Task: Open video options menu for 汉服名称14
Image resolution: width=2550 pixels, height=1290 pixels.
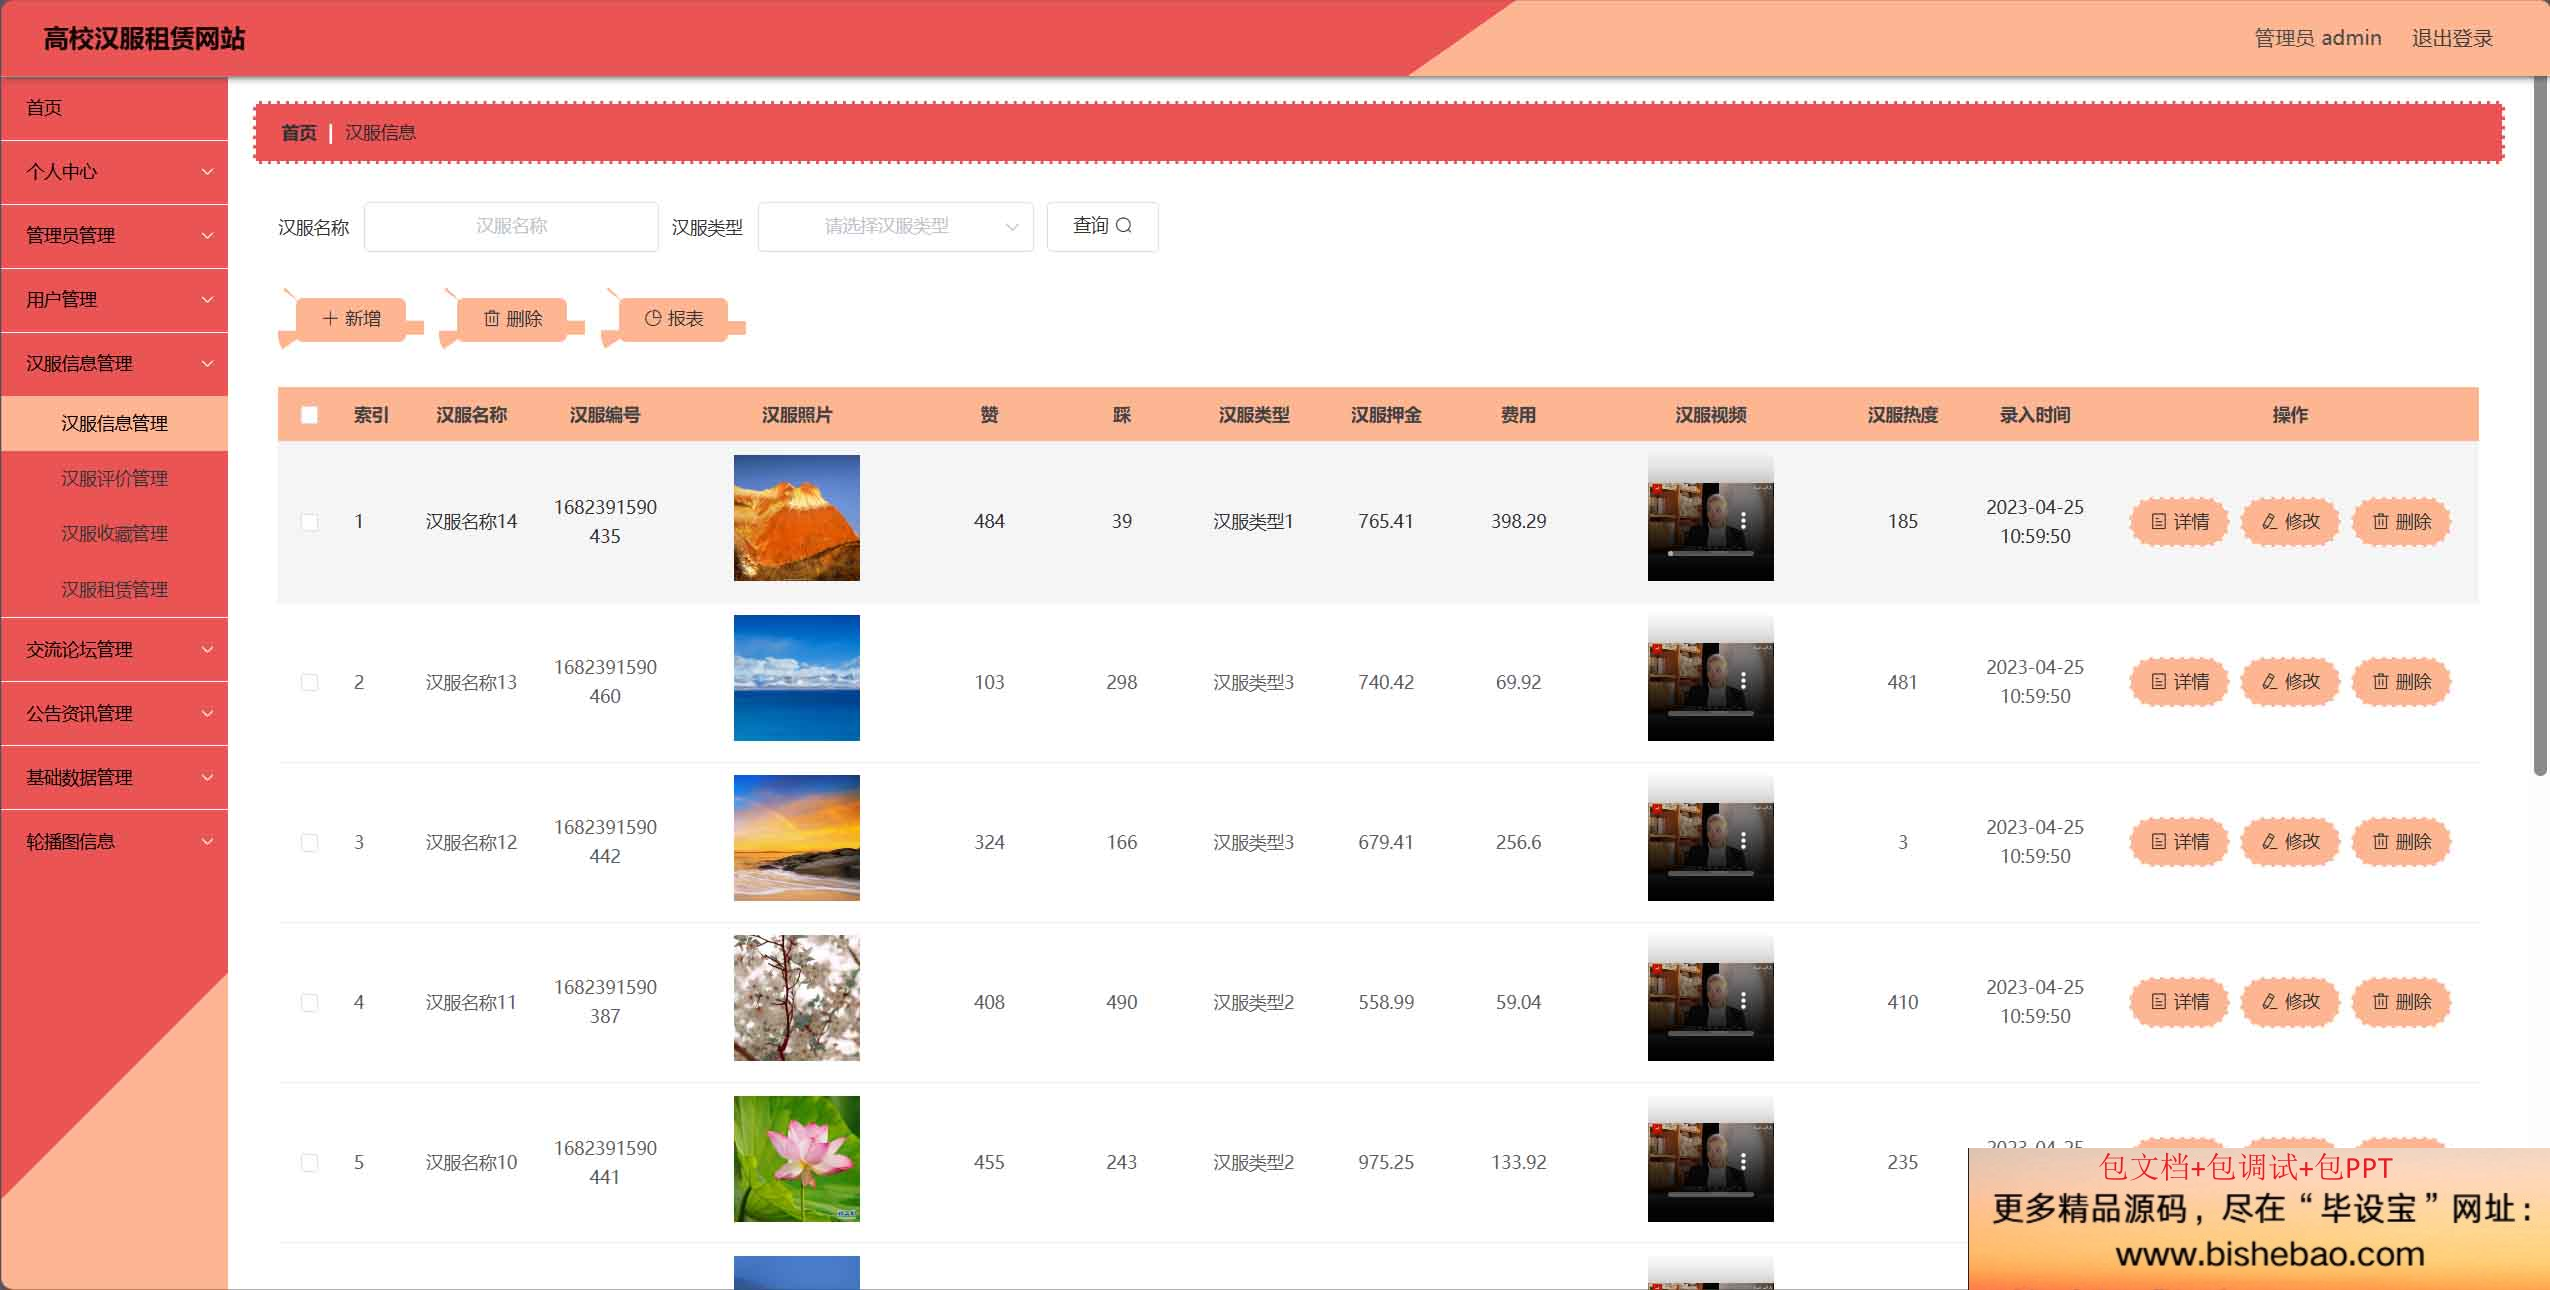Action: click(1743, 521)
